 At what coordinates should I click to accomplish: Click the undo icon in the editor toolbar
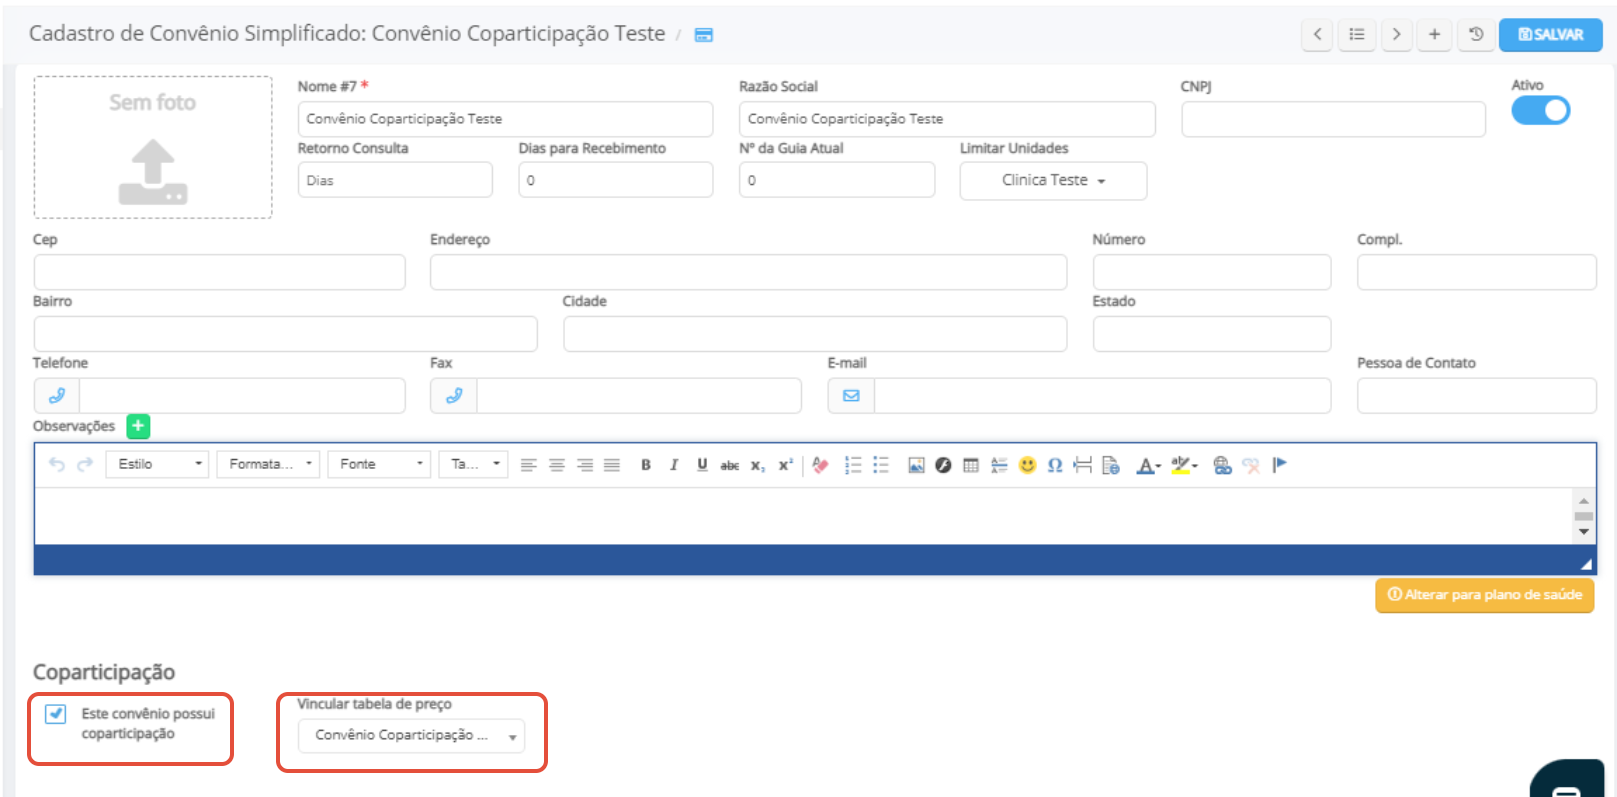[x=57, y=464]
